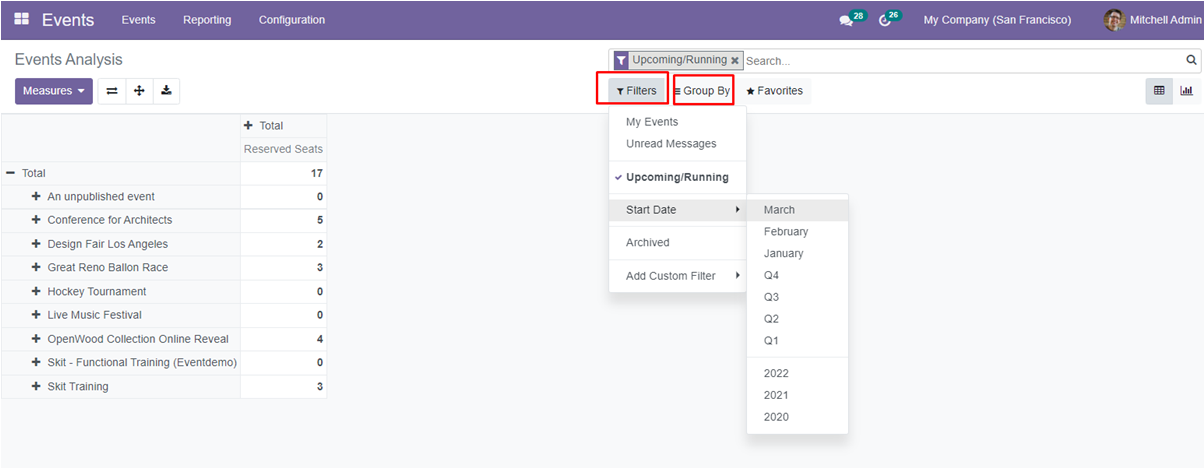Select March in Start Date submenu
1204x468 pixels.
click(x=779, y=210)
